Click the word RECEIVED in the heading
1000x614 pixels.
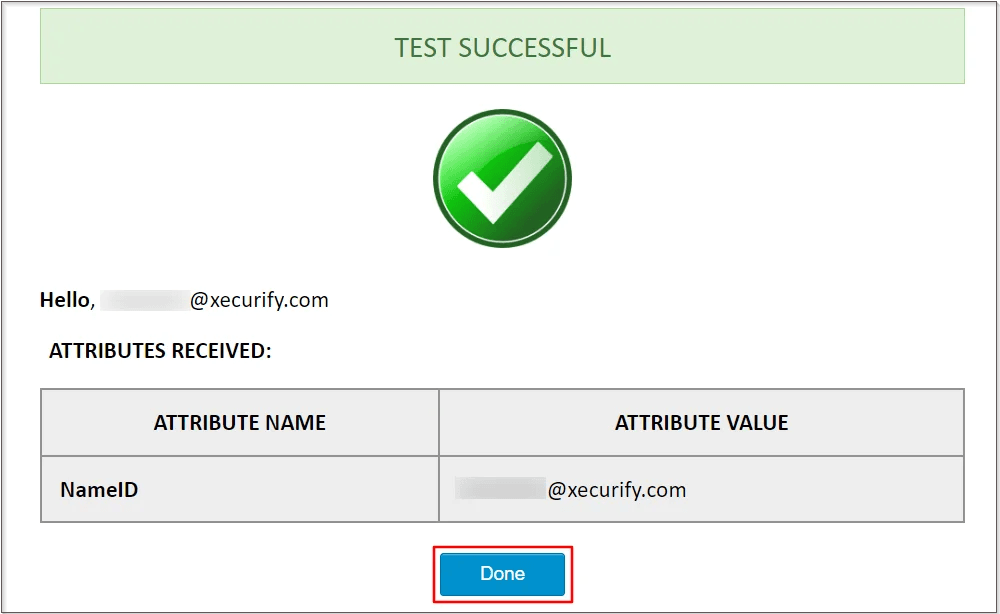pyautogui.click(x=221, y=351)
